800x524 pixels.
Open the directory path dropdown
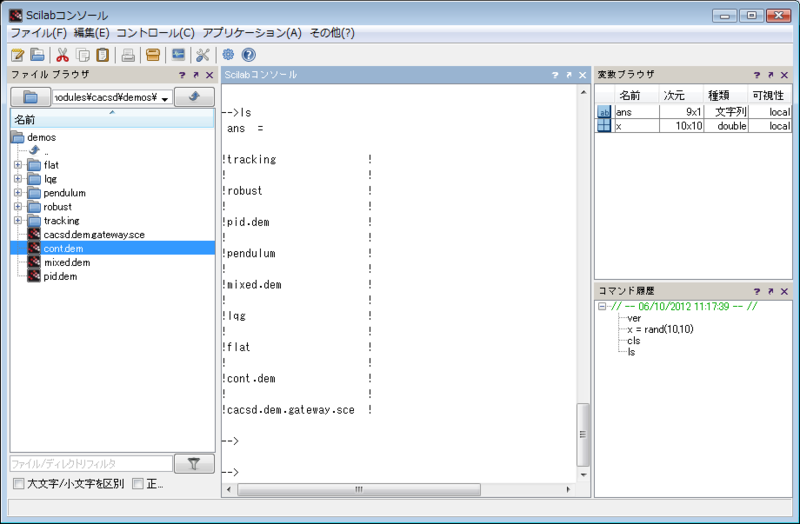click(x=165, y=97)
